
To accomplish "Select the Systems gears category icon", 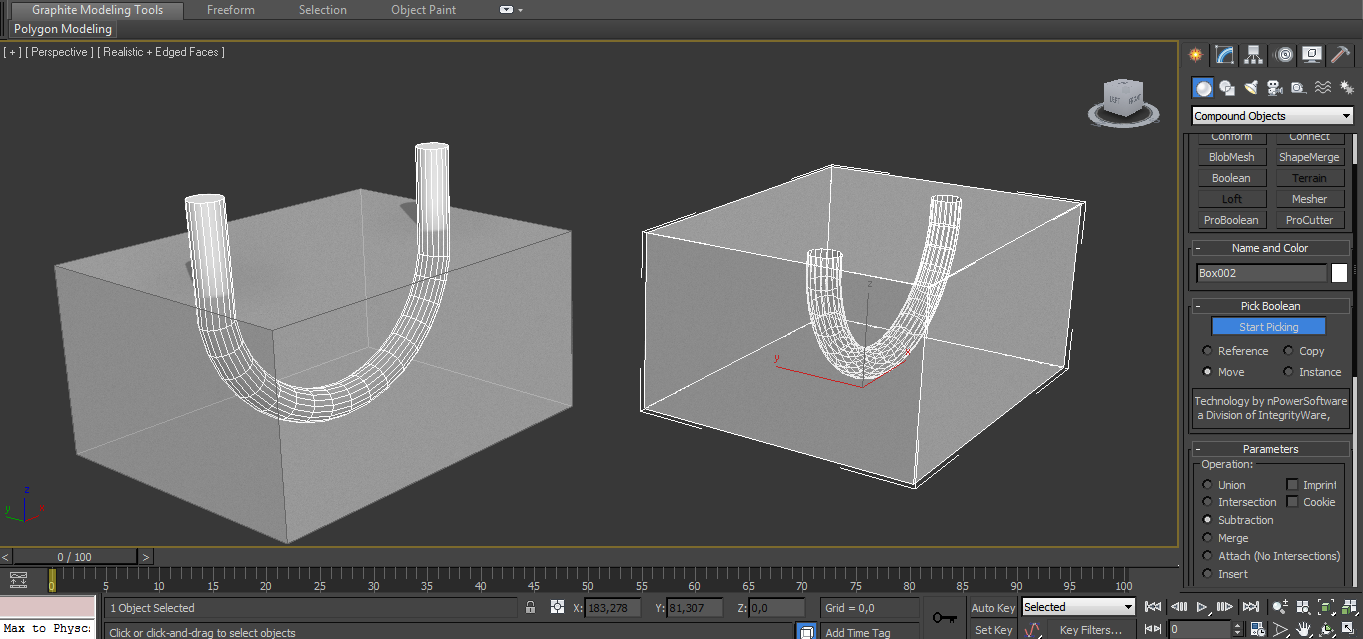I will pos(1345,88).
